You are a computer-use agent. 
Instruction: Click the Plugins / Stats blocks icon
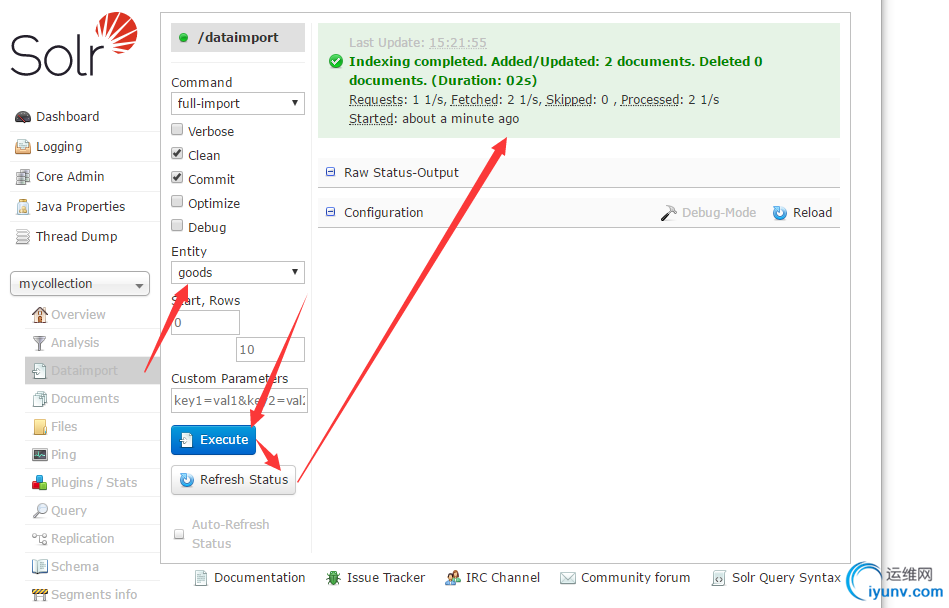coord(39,483)
